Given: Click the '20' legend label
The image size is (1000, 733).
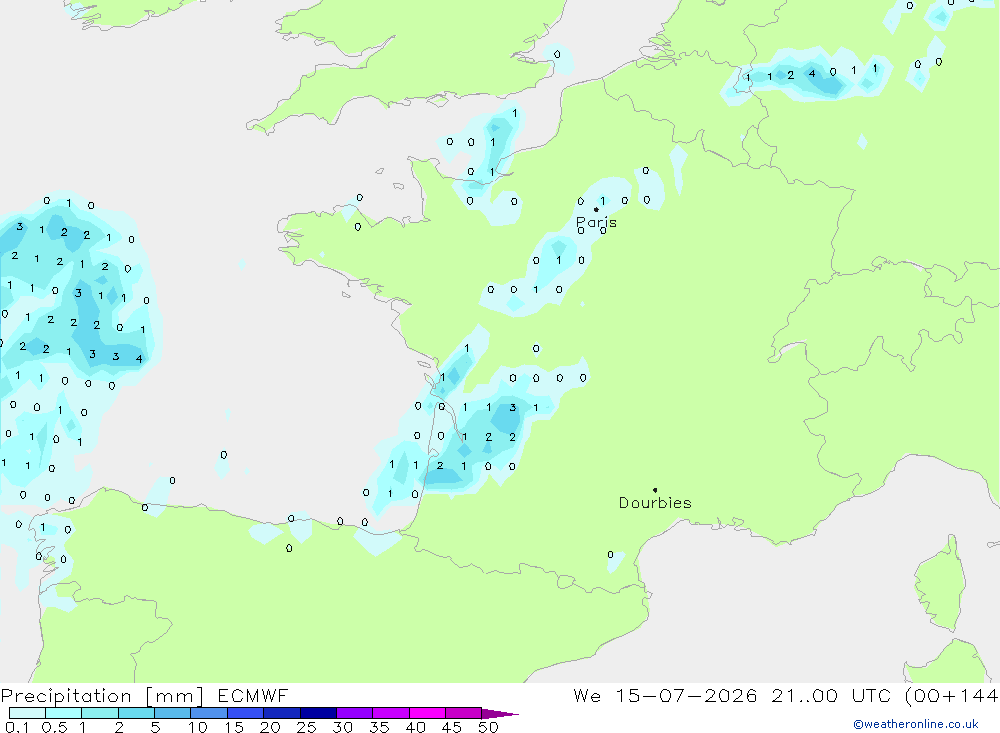Looking at the screenshot, I should pyautogui.click(x=270, y=727).
